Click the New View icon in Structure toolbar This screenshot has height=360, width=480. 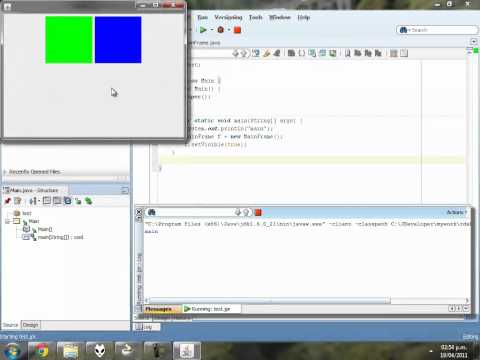pyautogui.click(x=18, y=201)
